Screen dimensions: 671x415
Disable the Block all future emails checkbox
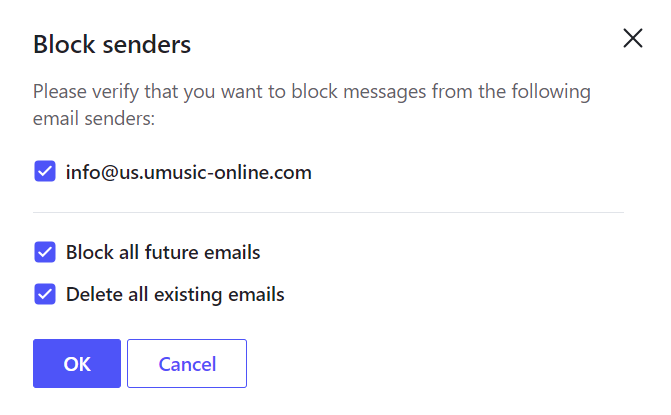click(x=44, y=252)
